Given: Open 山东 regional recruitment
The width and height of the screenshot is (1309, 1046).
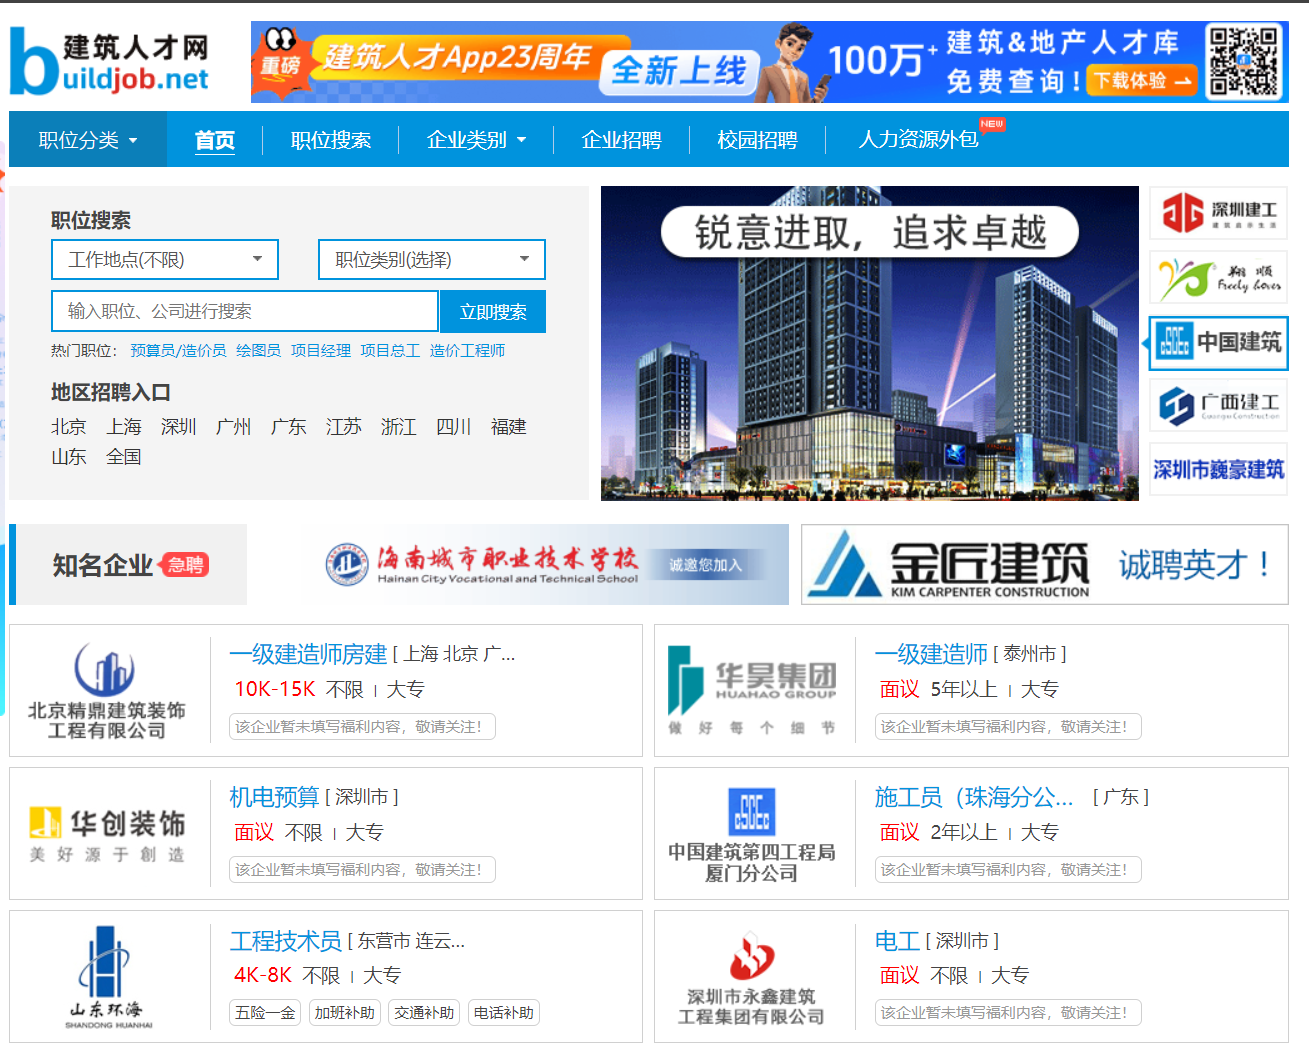Looking at the screenshot, I should [69, 457].
